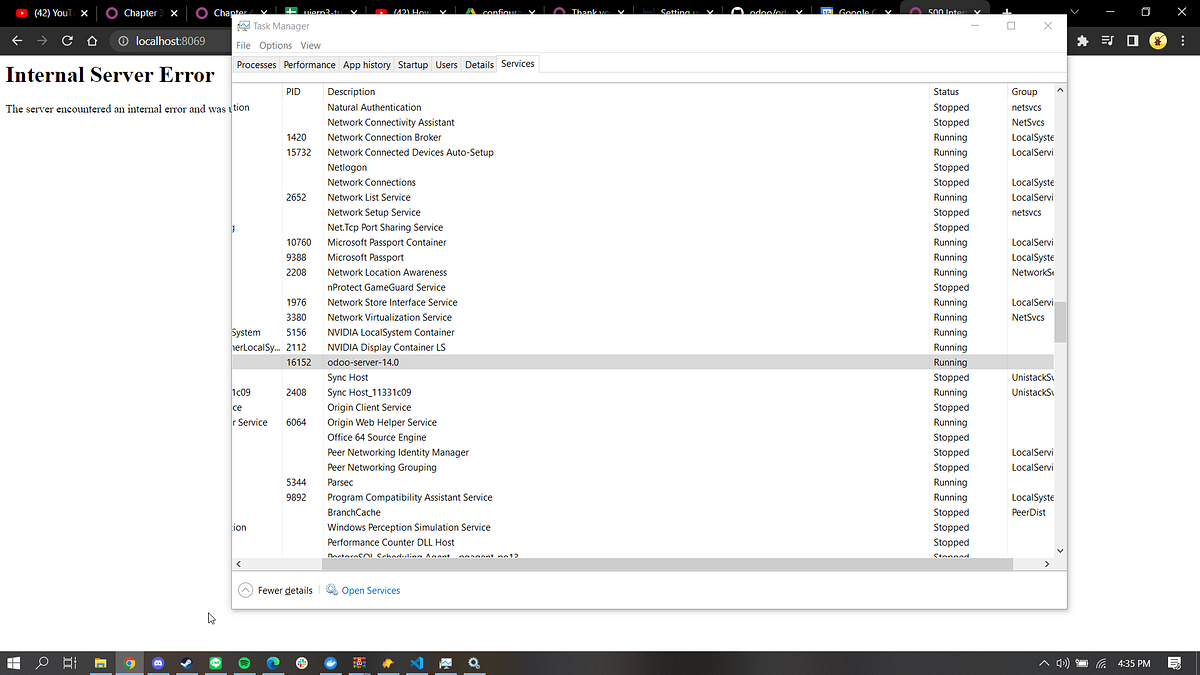Click the browser back arrow
Viewport: 1200px width, 675px height.
16,41
